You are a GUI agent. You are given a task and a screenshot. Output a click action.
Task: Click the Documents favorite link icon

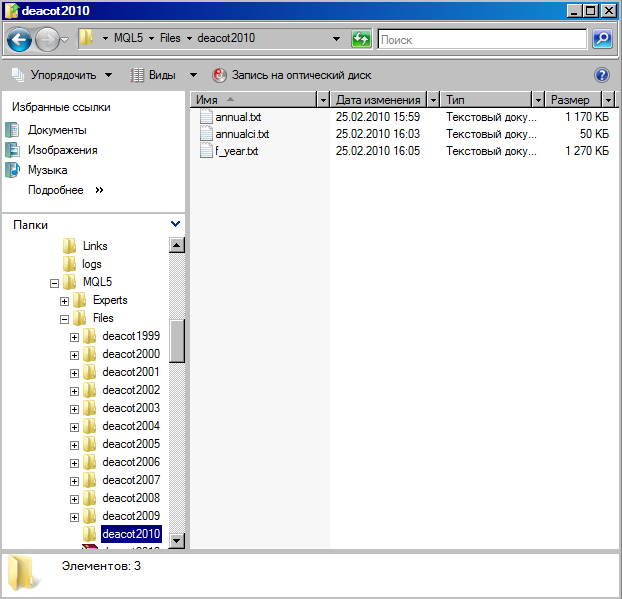click(x=13, y=130)
